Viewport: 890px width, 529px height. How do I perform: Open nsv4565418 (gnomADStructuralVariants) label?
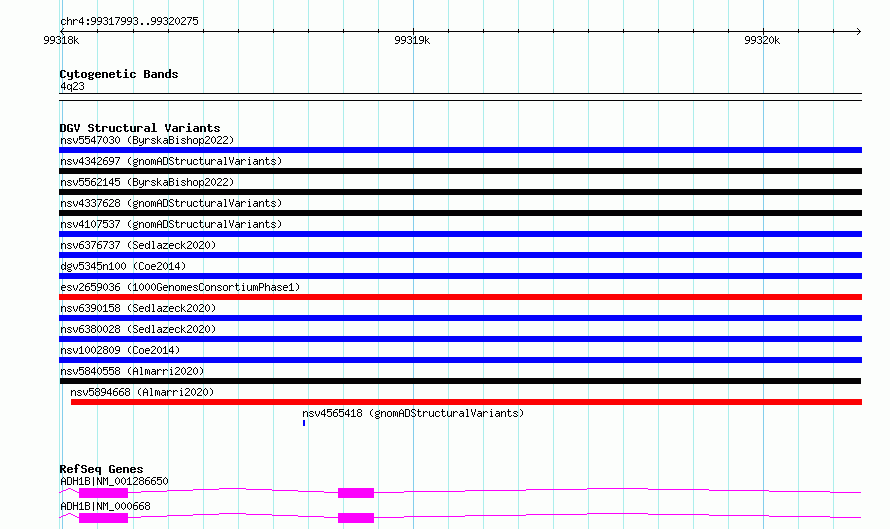(413, 413)
